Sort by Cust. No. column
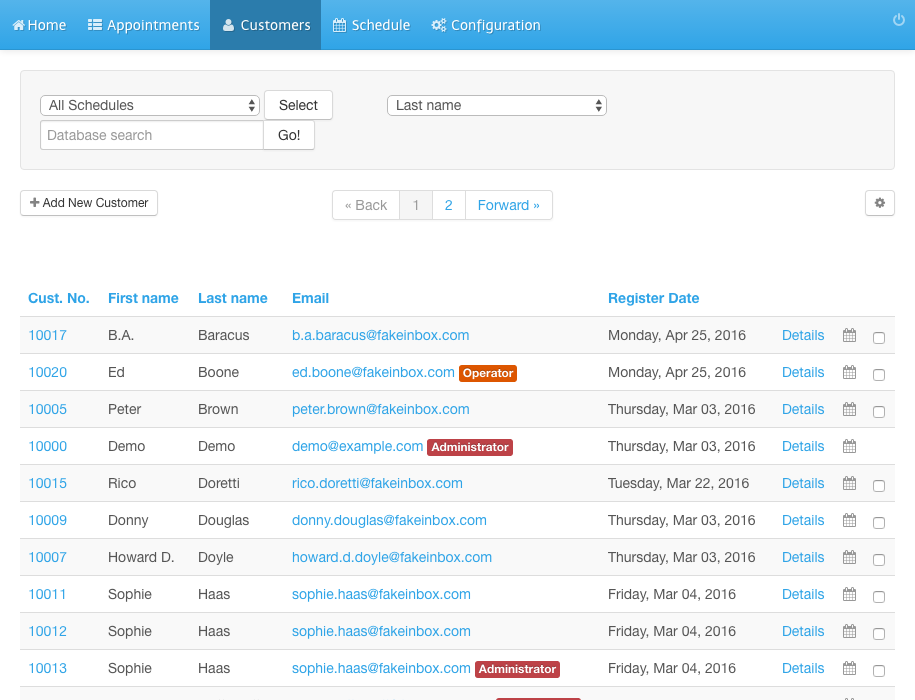Viewport: 915px width, 700px height. (x=59, y=298)
